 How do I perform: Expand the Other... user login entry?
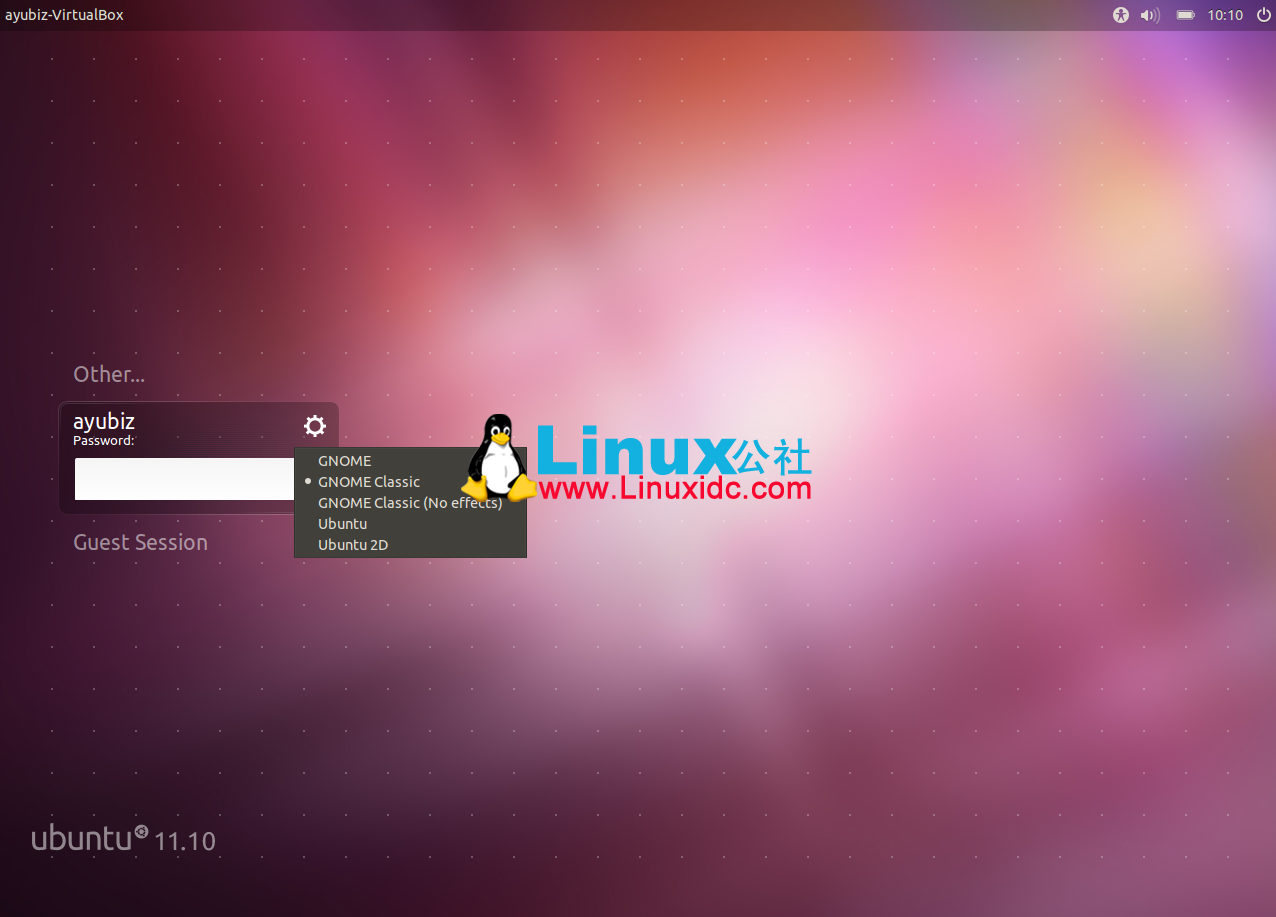click(x=109, y=374)
